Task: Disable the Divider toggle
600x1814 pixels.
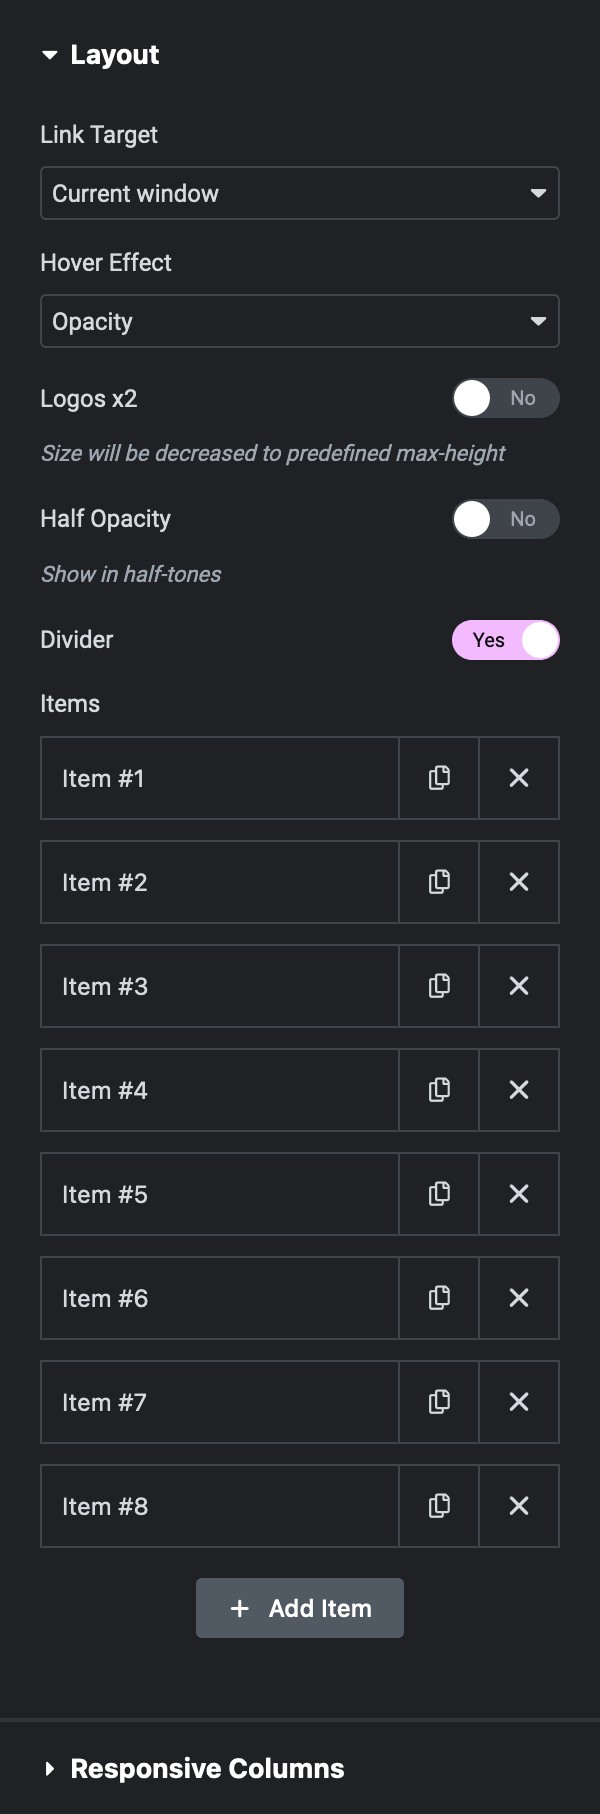Action: (505, 640)
